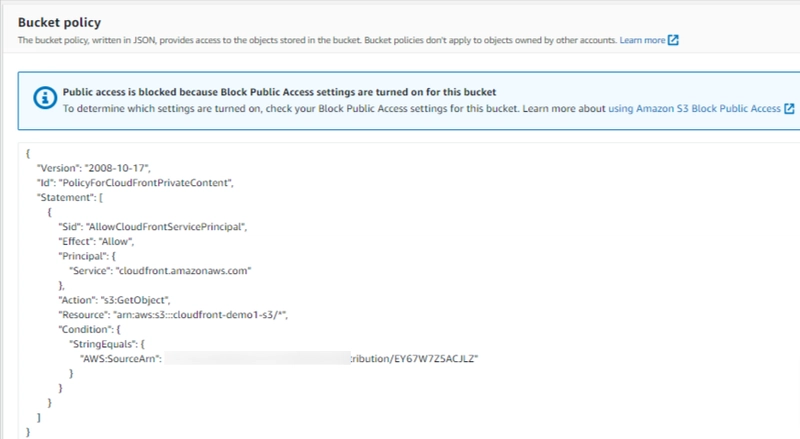
Task: Click the "Version": "2008-10-17" line
Action: coord(94,168)
